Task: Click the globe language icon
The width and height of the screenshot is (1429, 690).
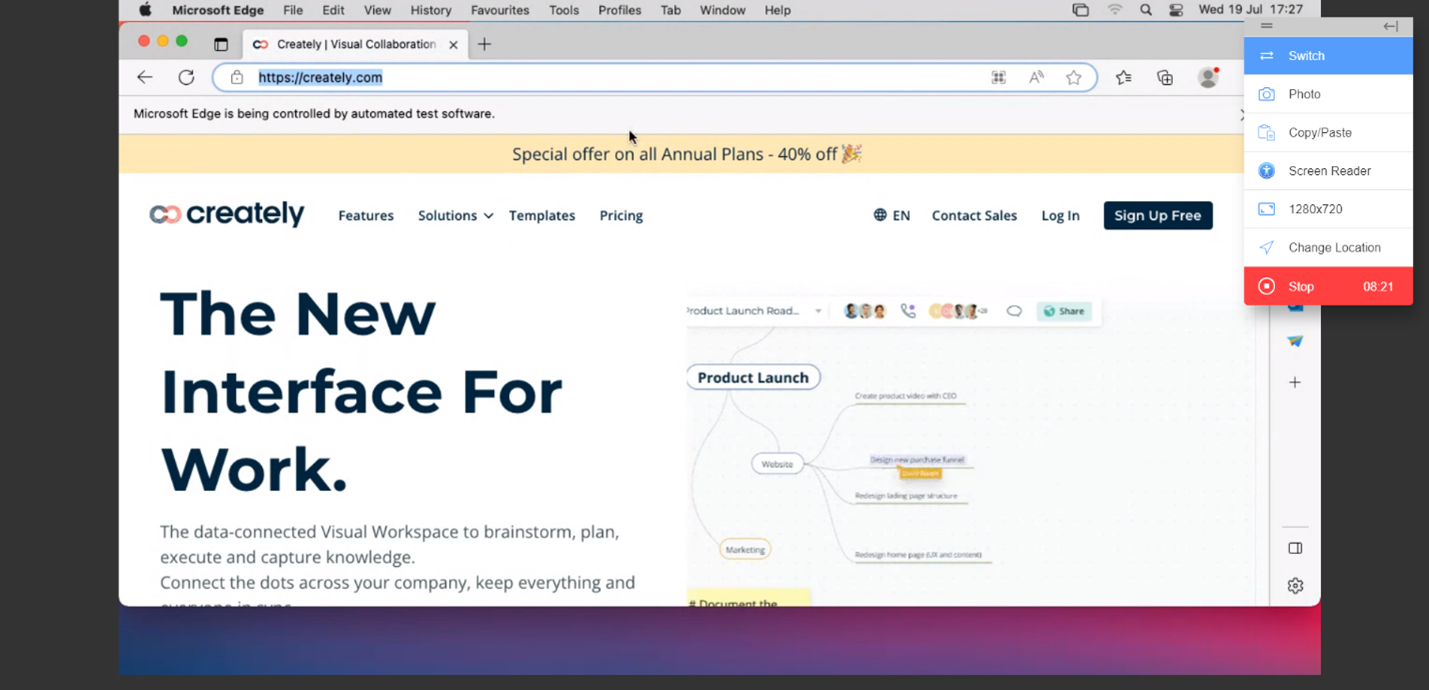Action: tap(880, 215)
